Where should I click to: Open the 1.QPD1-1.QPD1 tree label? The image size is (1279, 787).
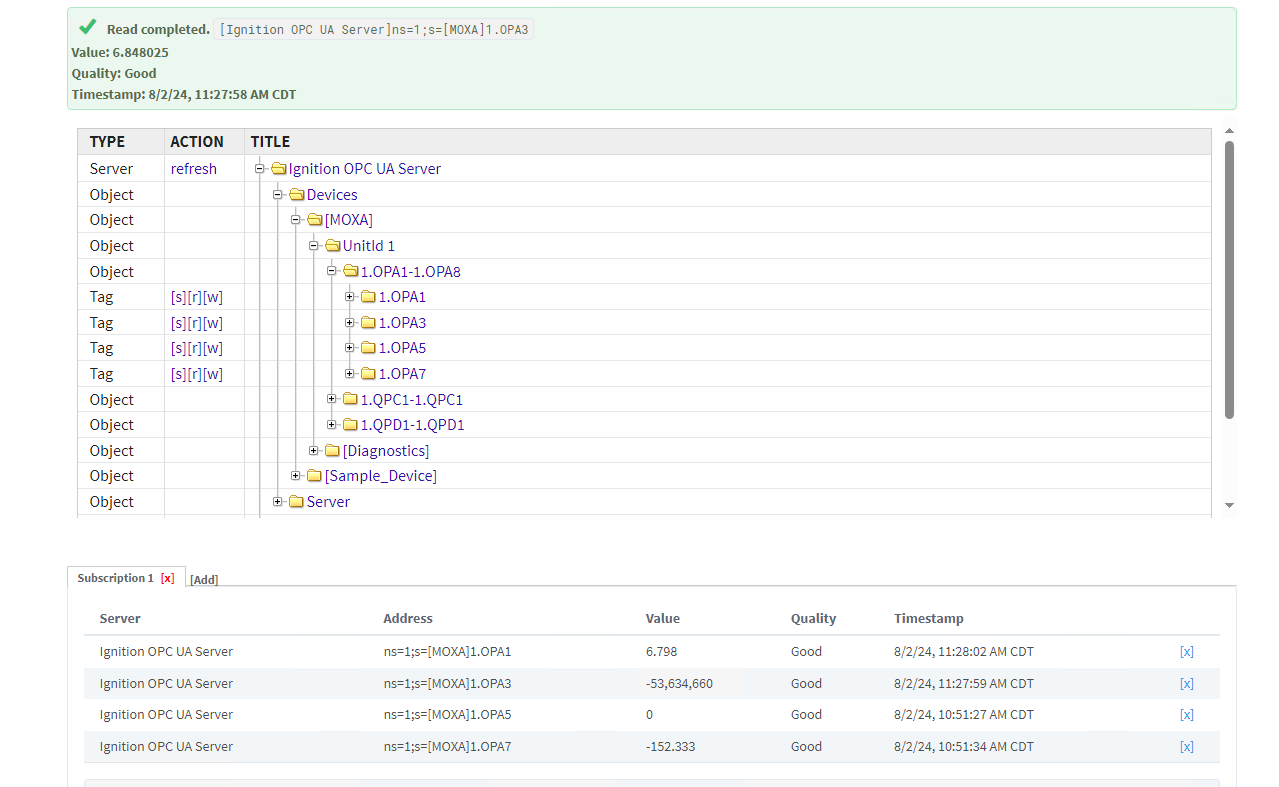coord(413,425)
